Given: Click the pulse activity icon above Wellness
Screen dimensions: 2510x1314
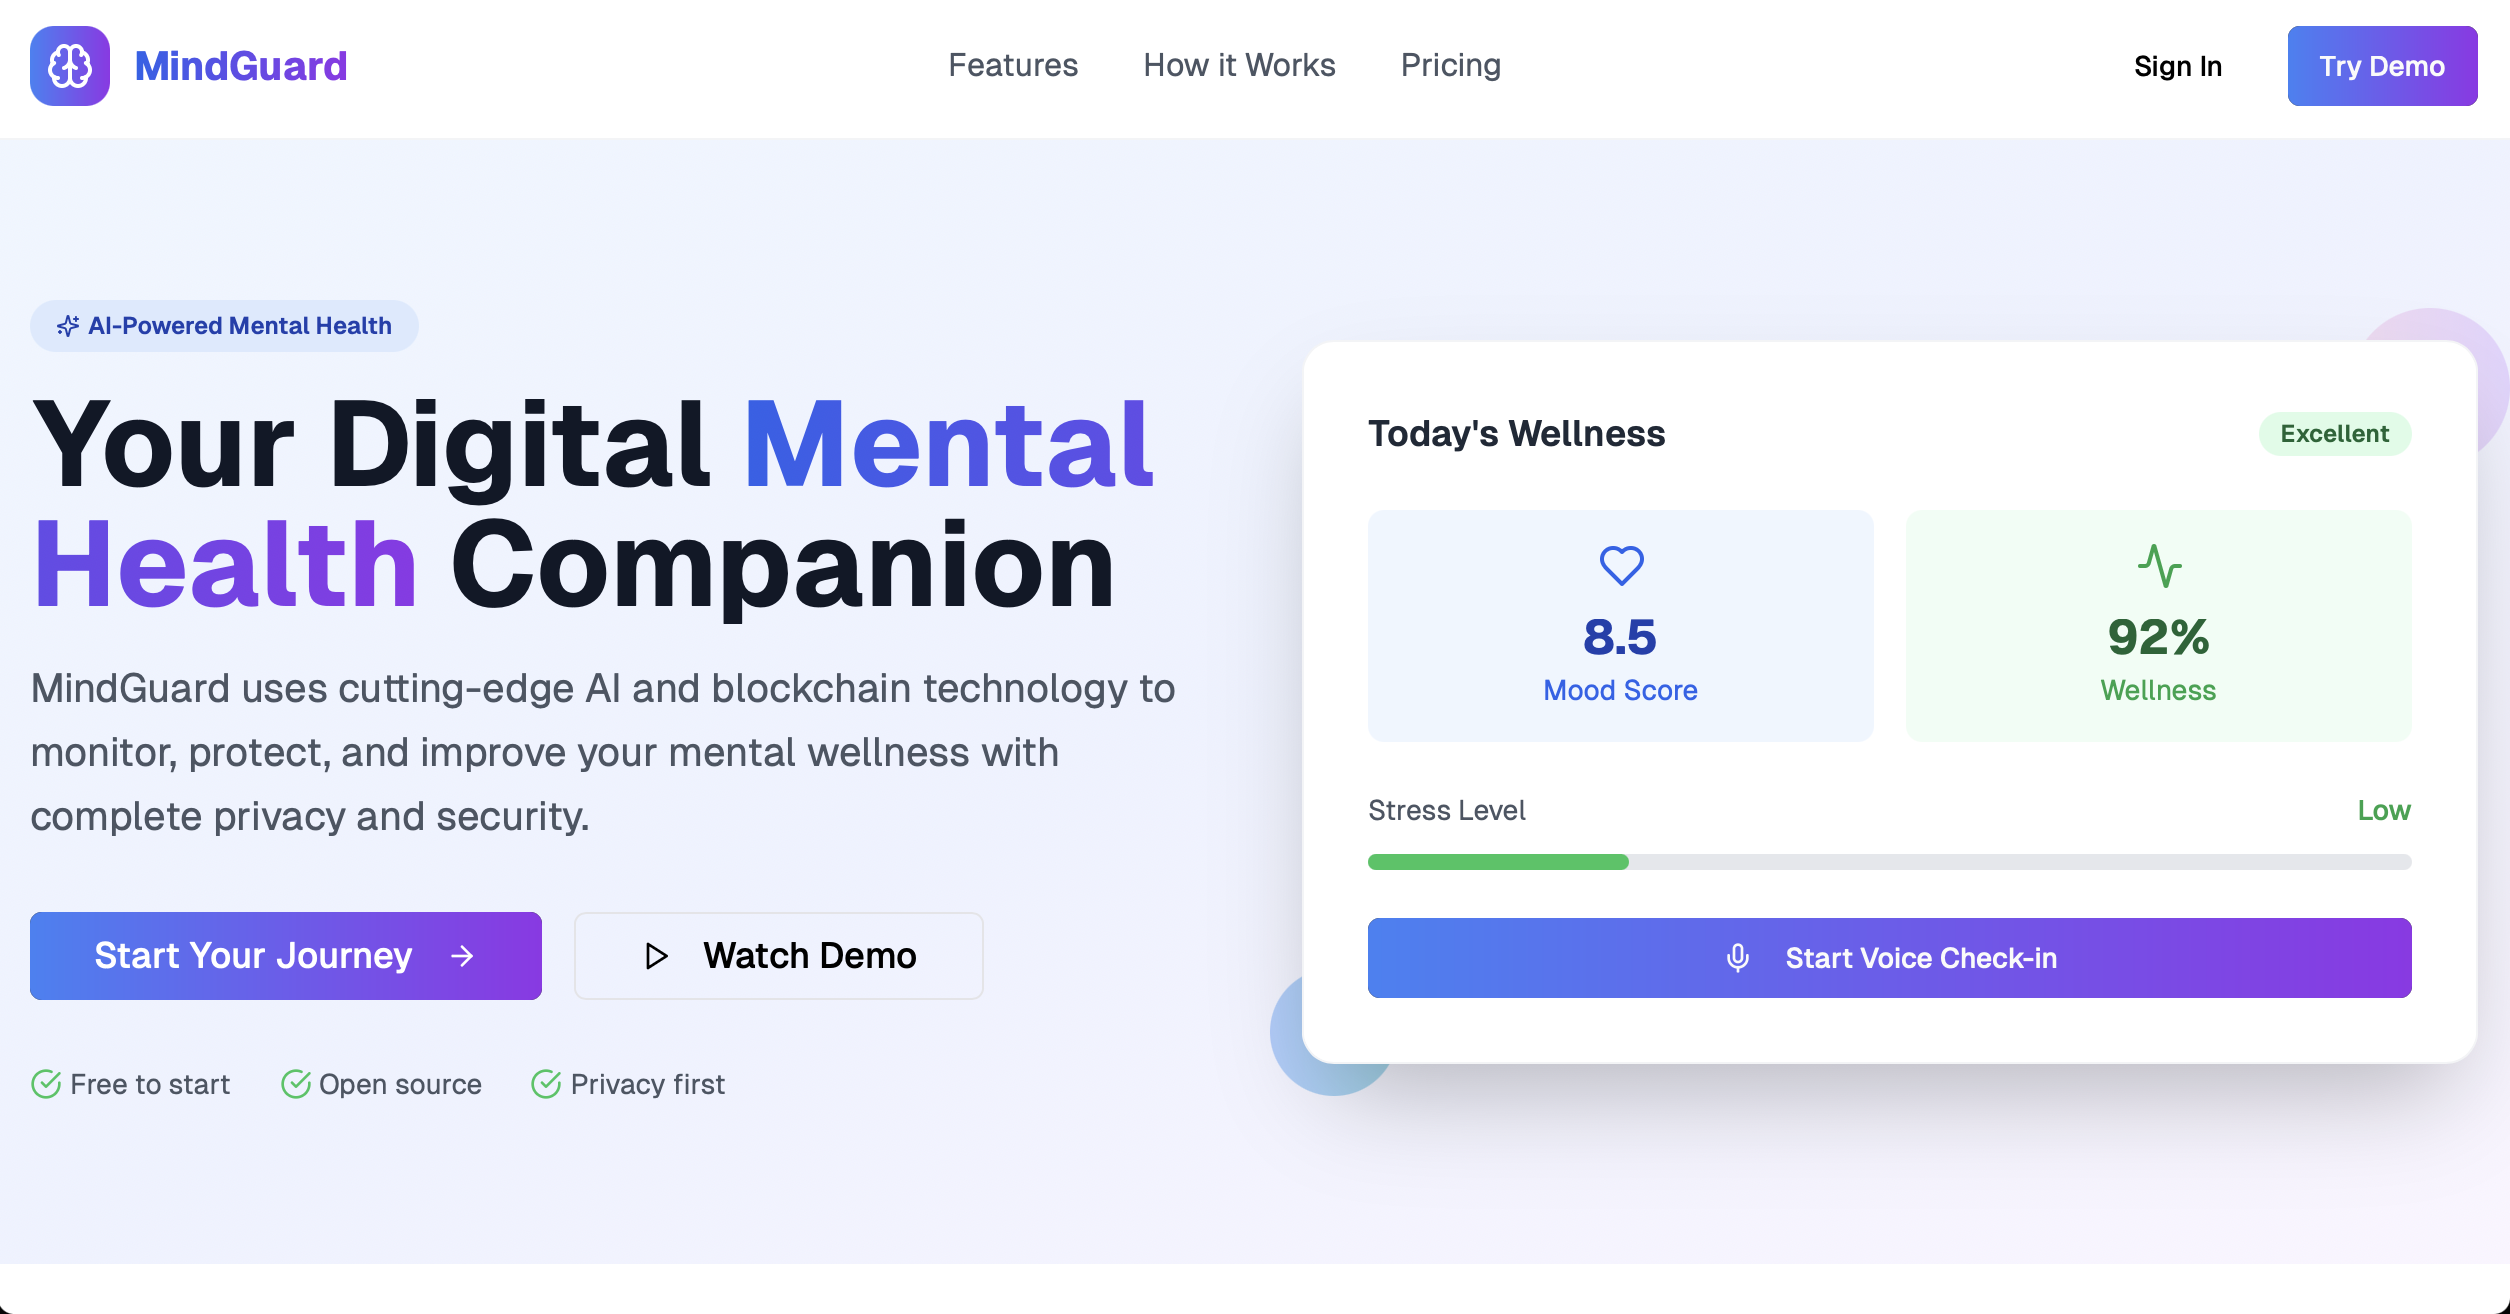Looking at the screenshot, I should pos(2159,565).
